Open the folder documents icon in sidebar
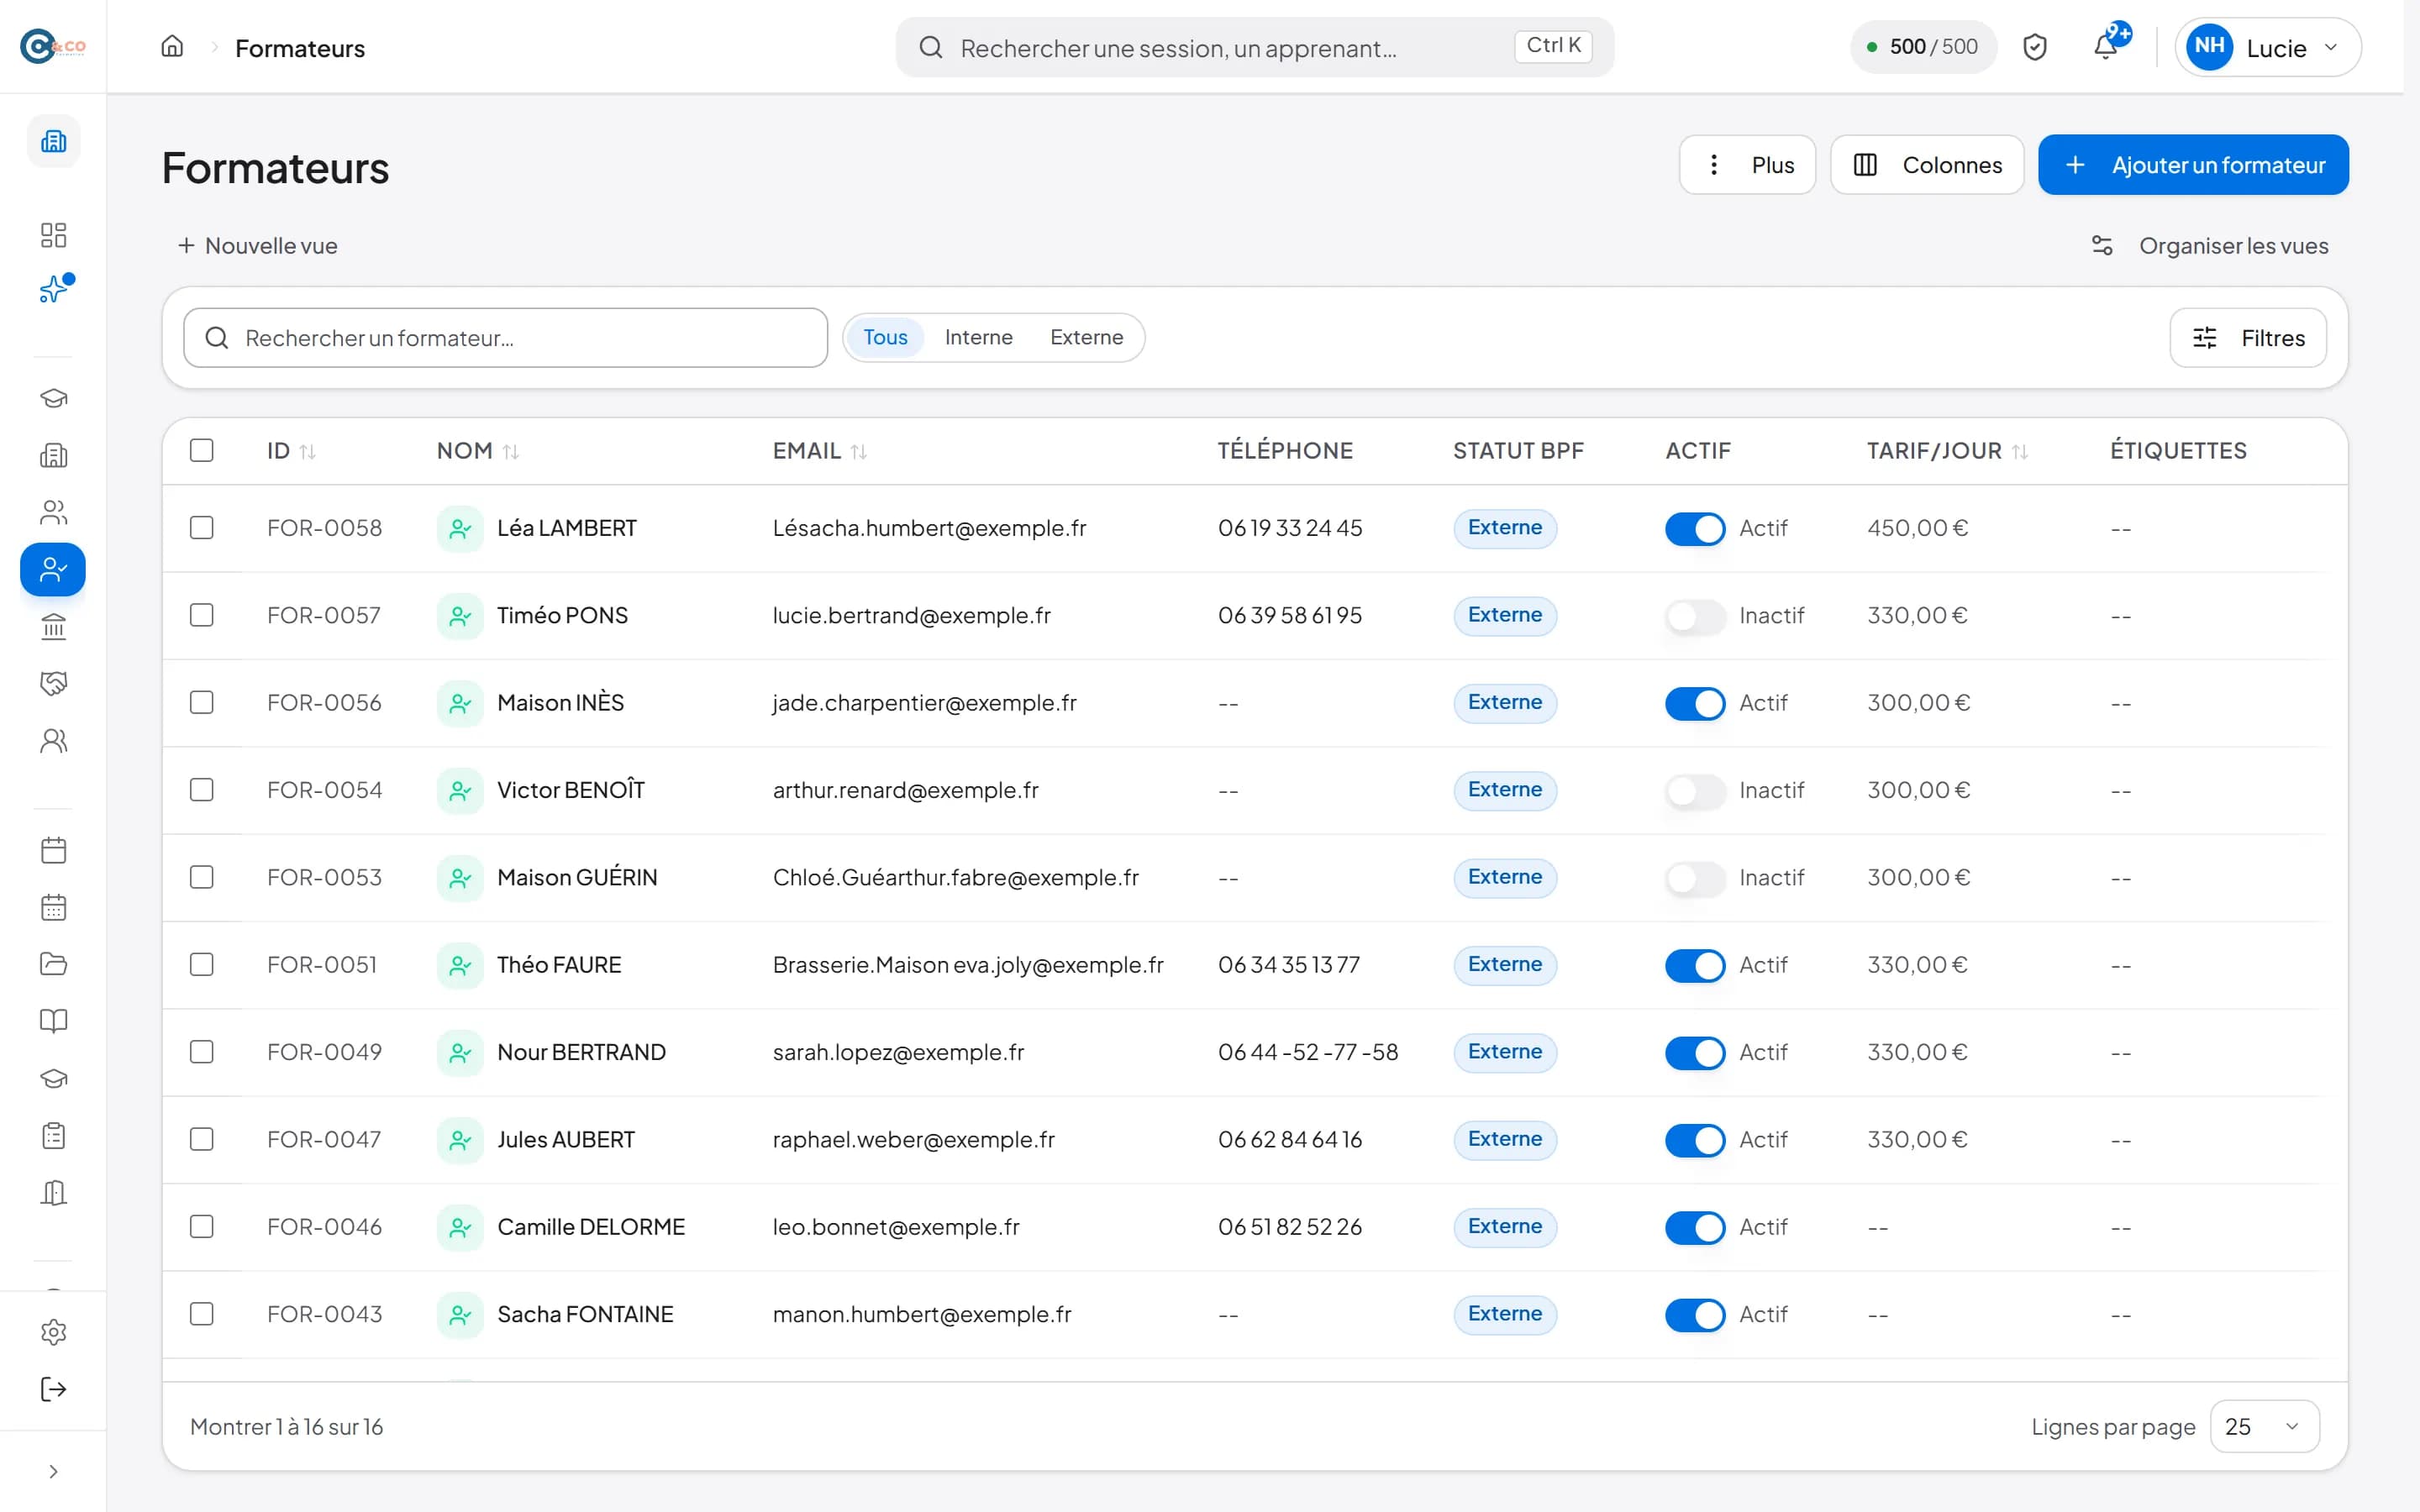Screen dimensions: 2420x1512 (53, 964)
